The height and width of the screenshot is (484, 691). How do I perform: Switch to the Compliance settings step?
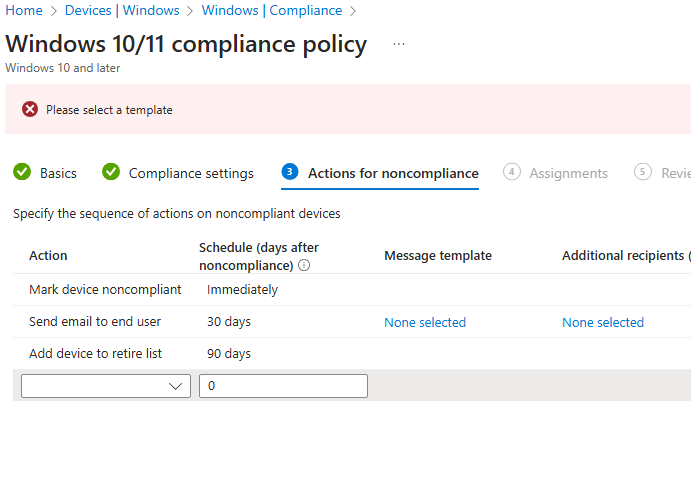click(191, 173)
